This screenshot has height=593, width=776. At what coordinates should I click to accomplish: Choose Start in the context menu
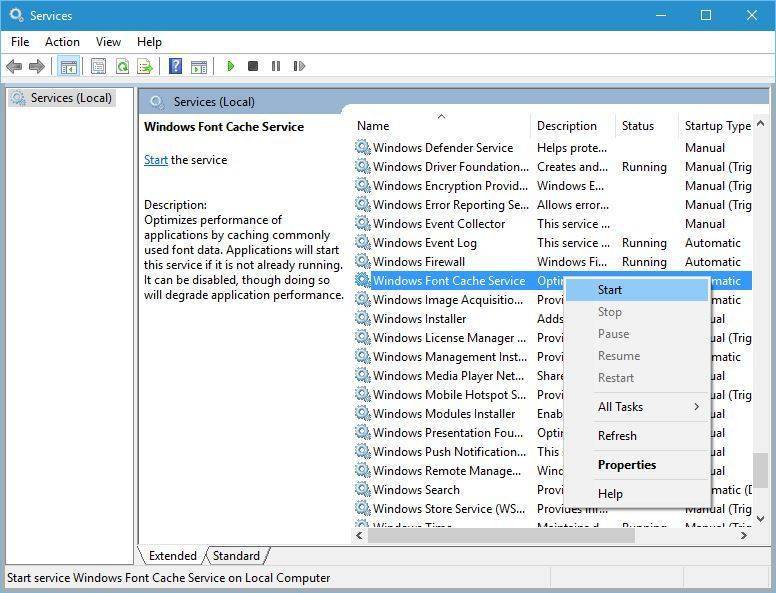coord(636,290)
